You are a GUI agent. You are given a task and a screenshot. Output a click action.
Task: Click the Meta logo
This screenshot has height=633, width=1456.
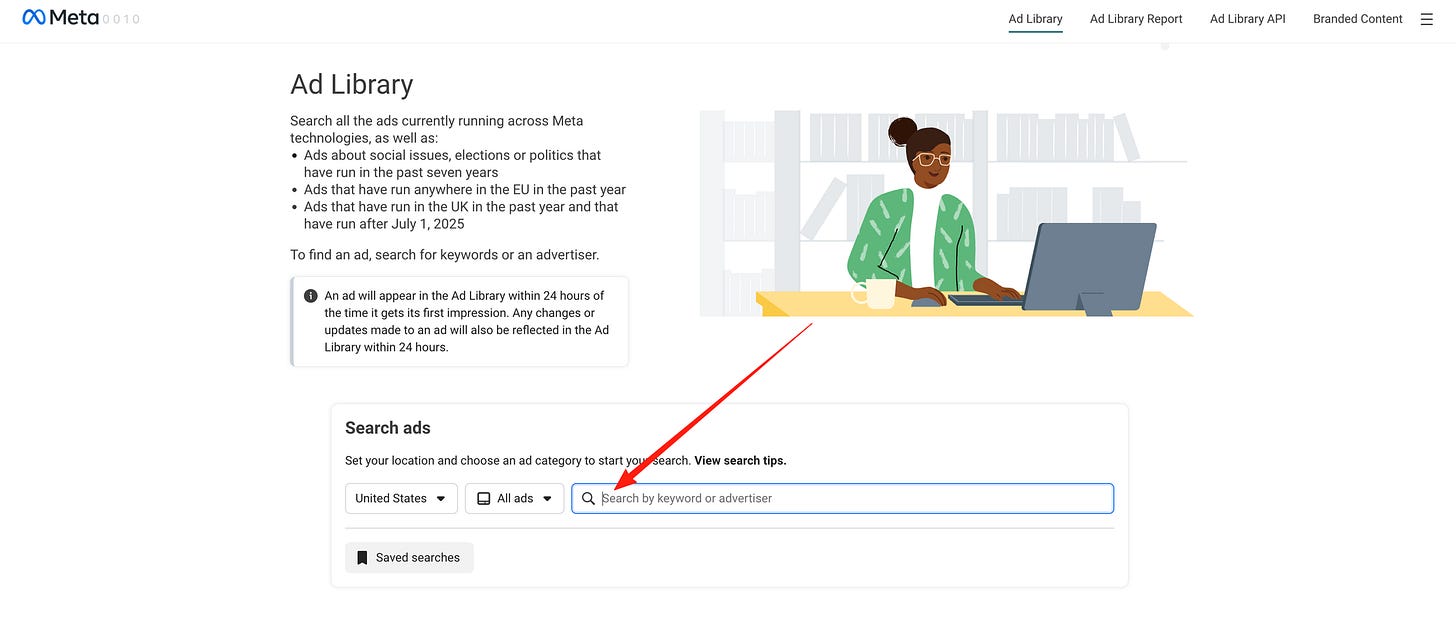[60, 18]
